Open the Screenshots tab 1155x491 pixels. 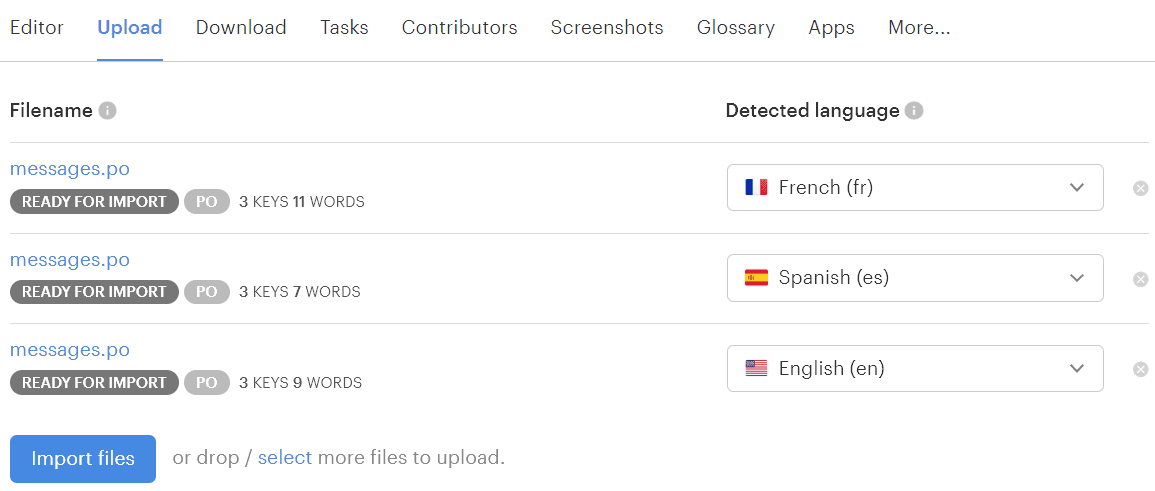(x=607, y=28)
